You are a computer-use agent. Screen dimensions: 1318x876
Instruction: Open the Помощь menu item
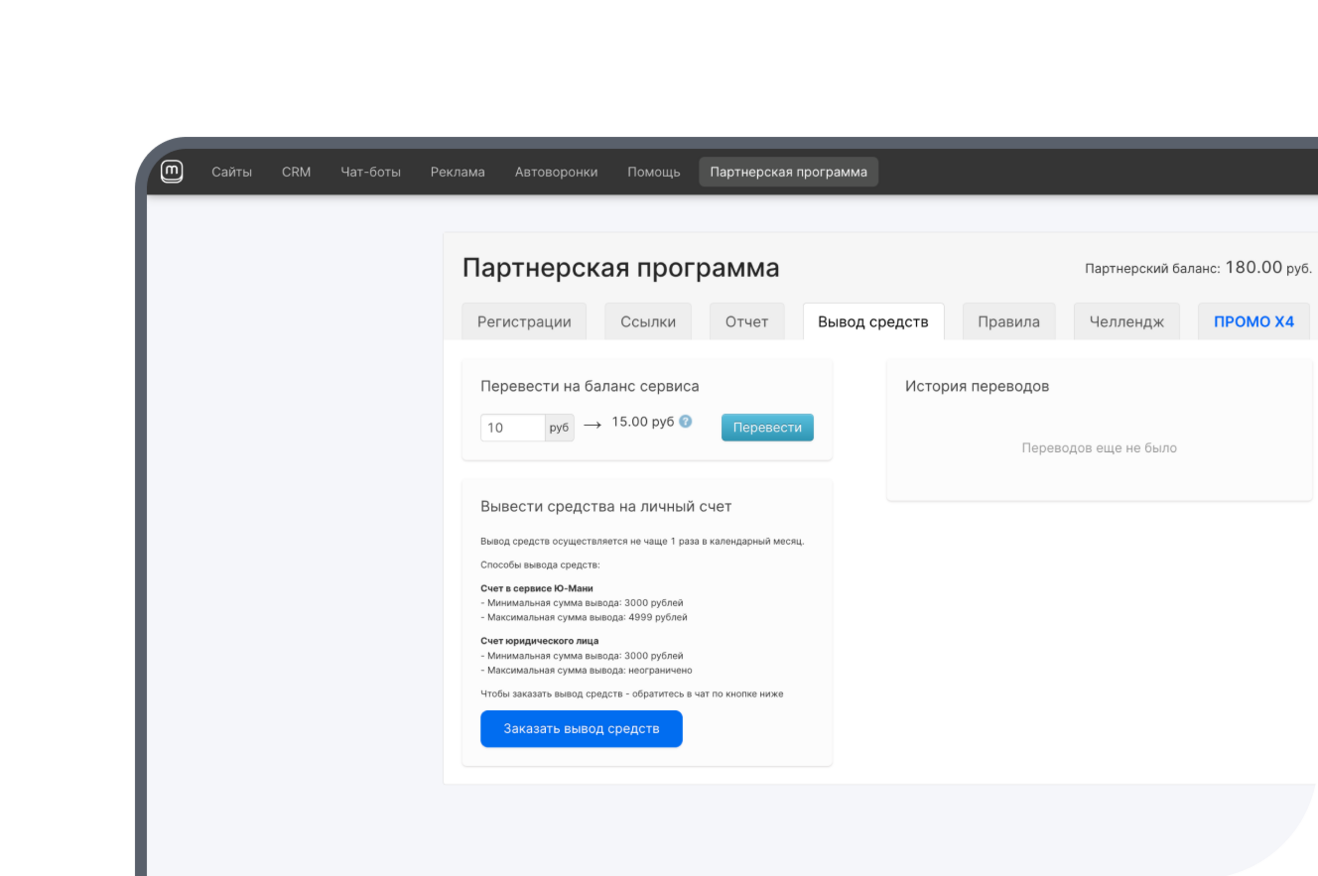coord(654,172)
